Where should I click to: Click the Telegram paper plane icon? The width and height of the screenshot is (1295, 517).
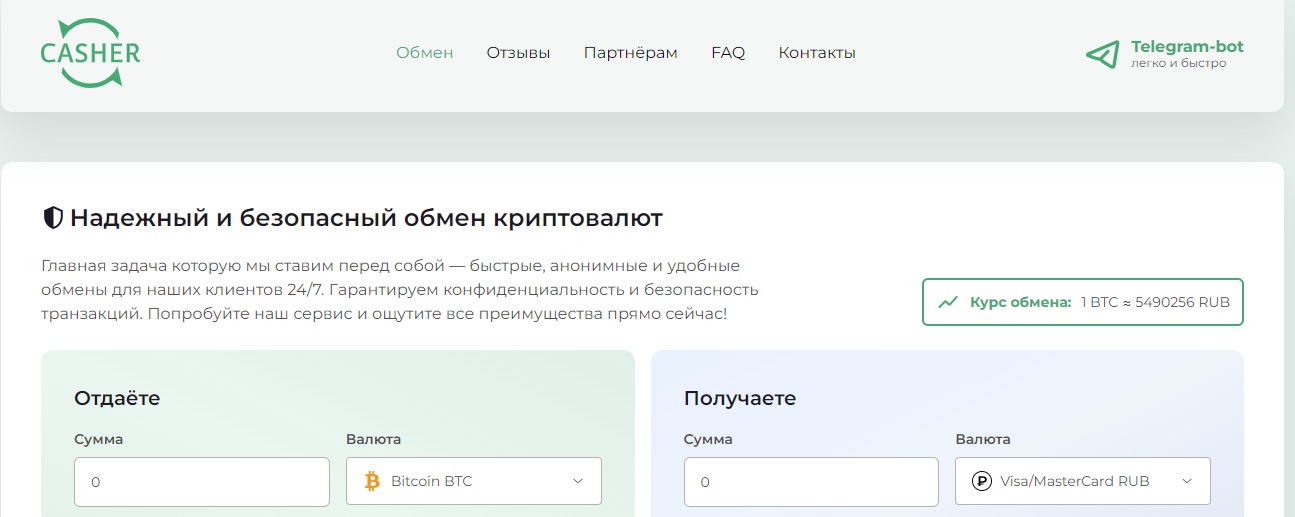click(x=1102, y=55)
